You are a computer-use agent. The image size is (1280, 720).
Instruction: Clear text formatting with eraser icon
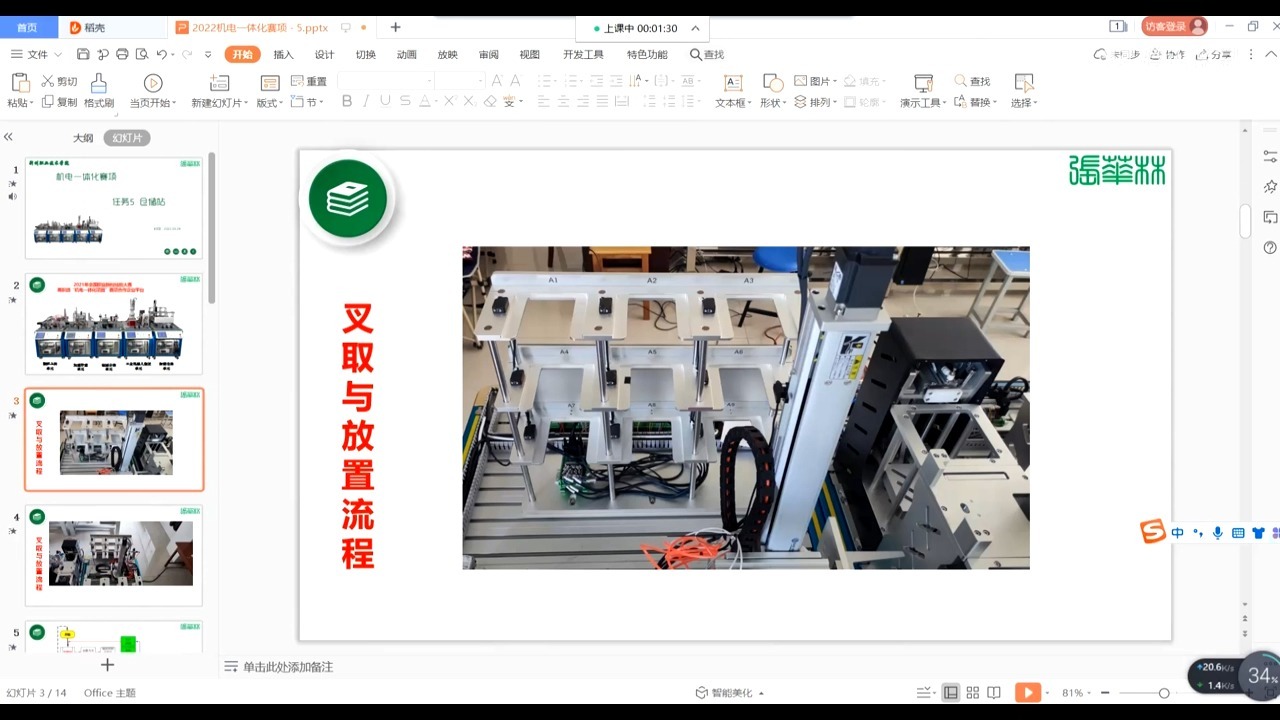(490, 101)
